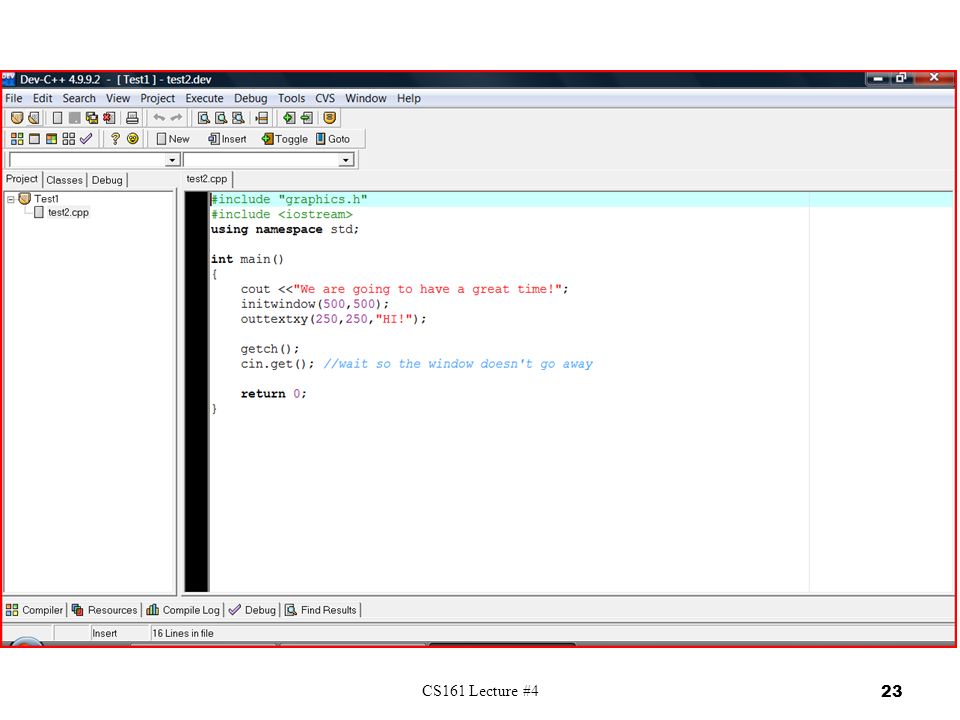This screenshot has height=720, width=960.
Task: Open the Debug menu
Action: coord(250,98)
